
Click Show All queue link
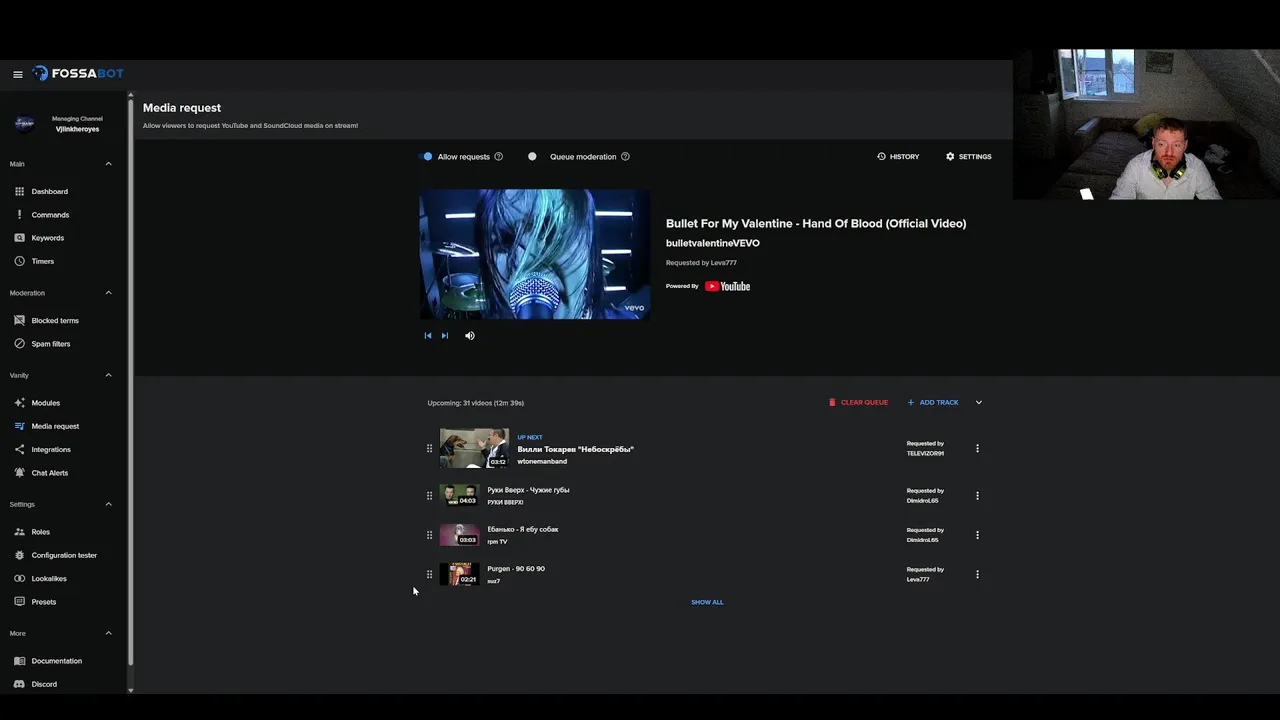click(707, 602)
